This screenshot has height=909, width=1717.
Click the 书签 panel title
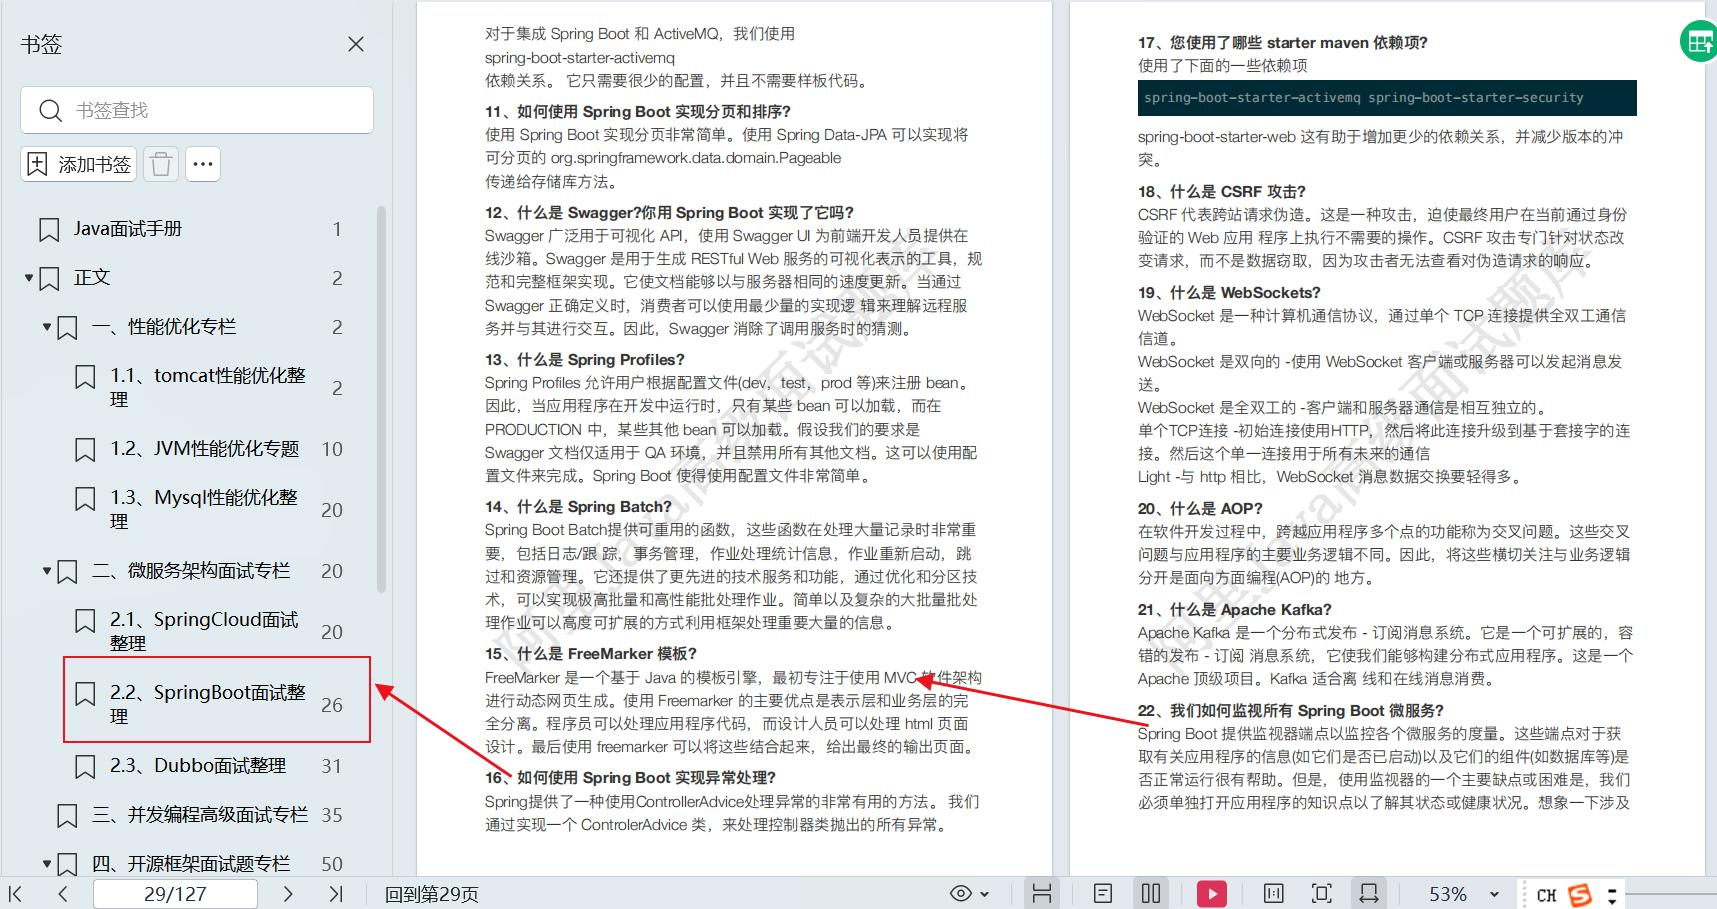click(41, 44)
